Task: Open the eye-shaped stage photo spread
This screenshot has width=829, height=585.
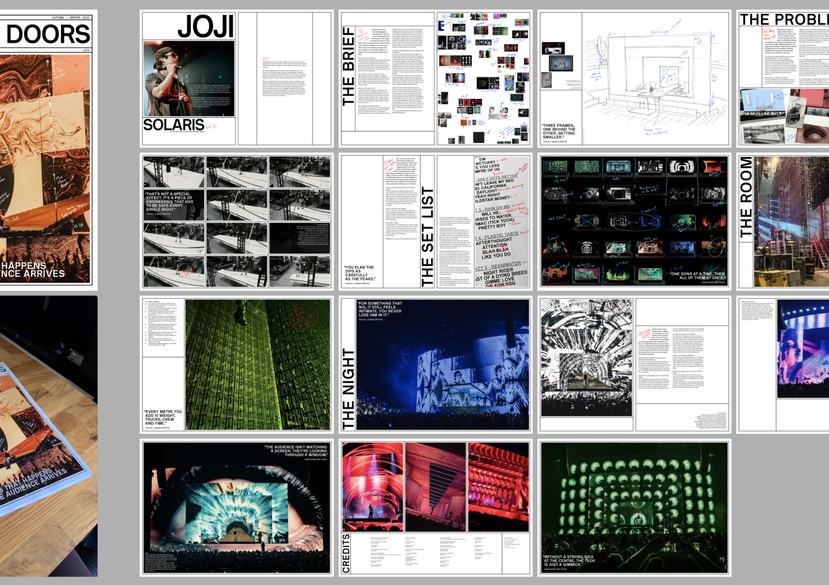Action: (237, 507)
